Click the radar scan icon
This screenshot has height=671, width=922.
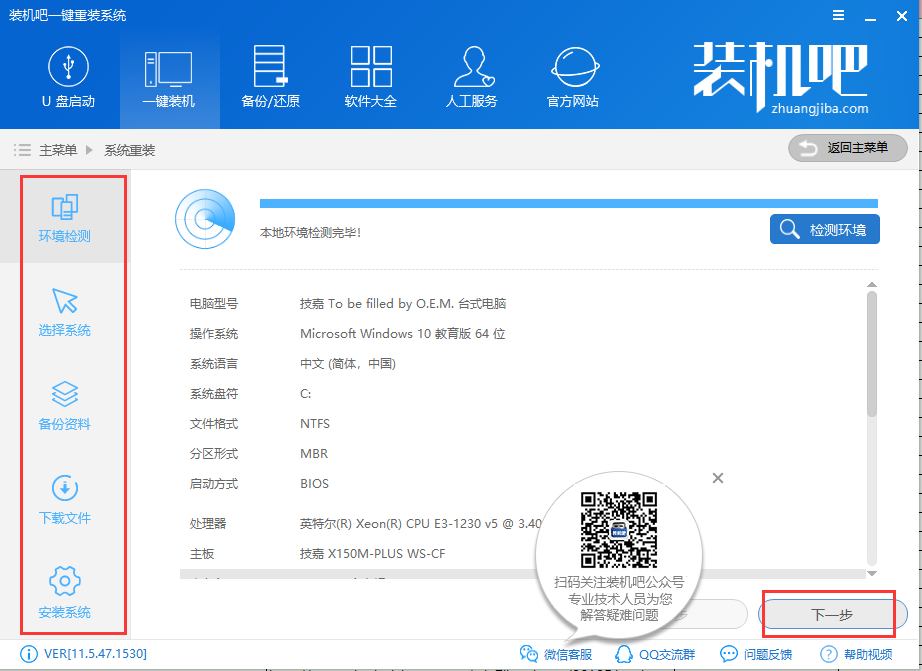click(x=205, y=219)
